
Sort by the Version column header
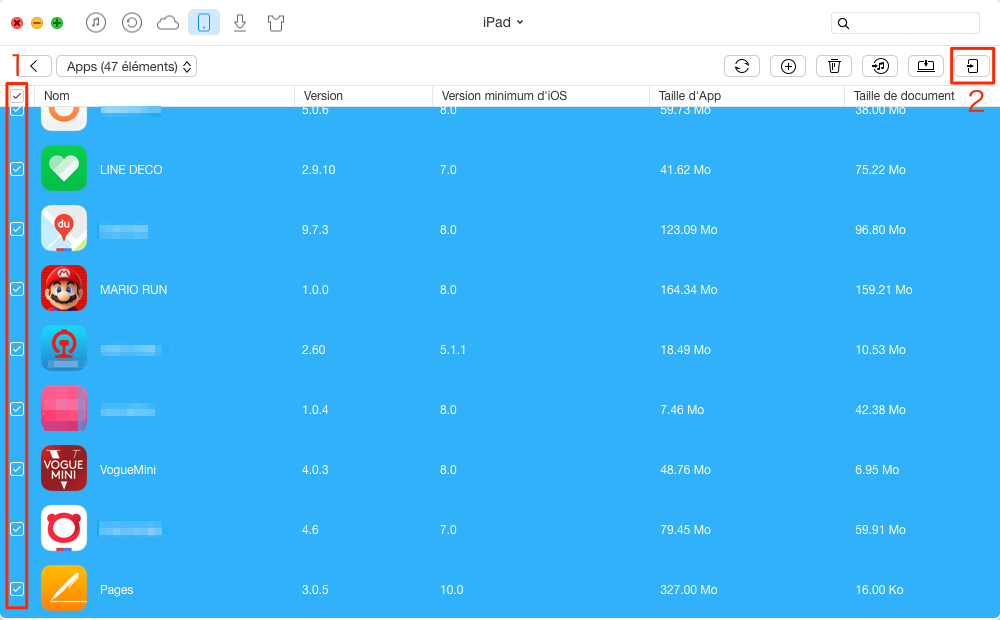363,96
